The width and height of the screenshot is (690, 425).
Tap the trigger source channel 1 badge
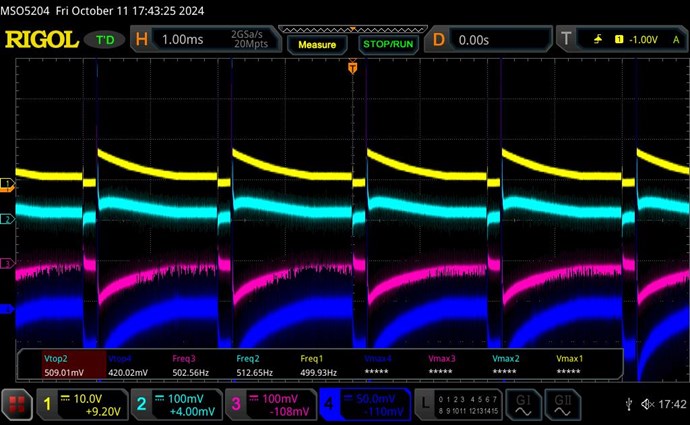coord(619,40)
